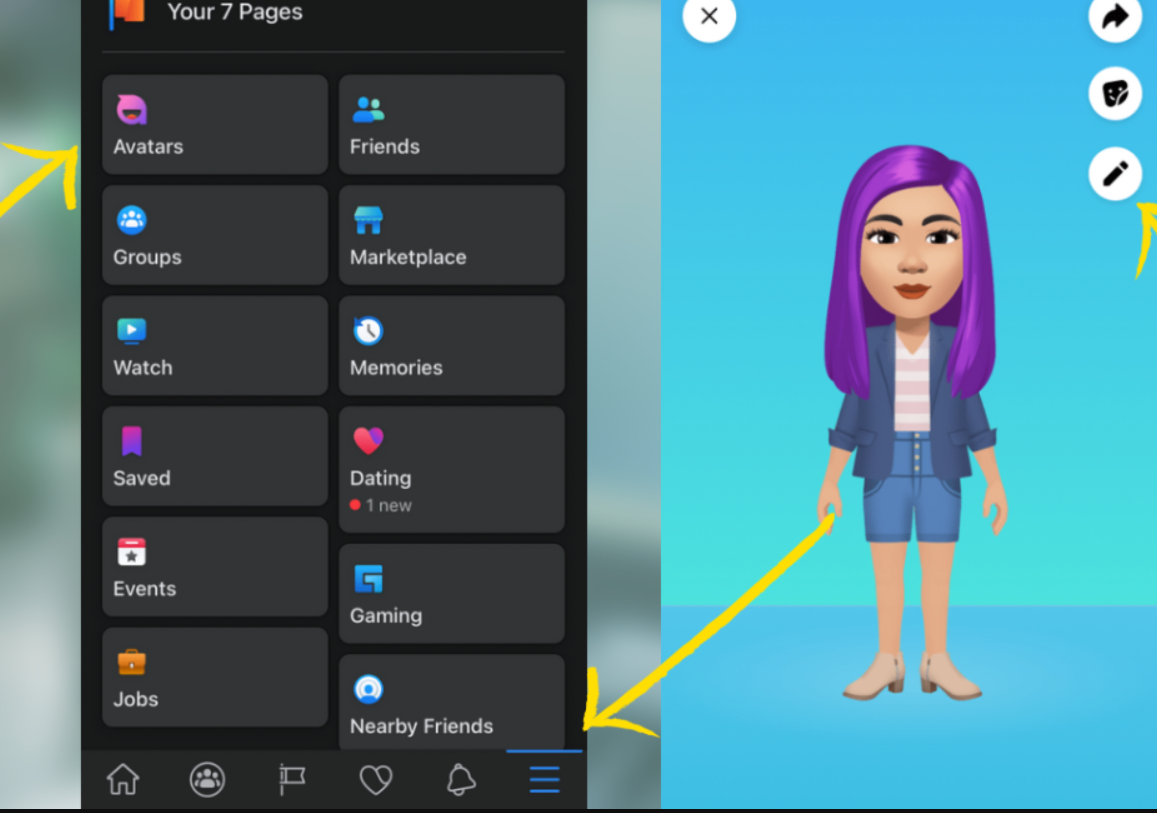Open the Notifications bell tab
1157x813 pixels.
coord(460,779)
